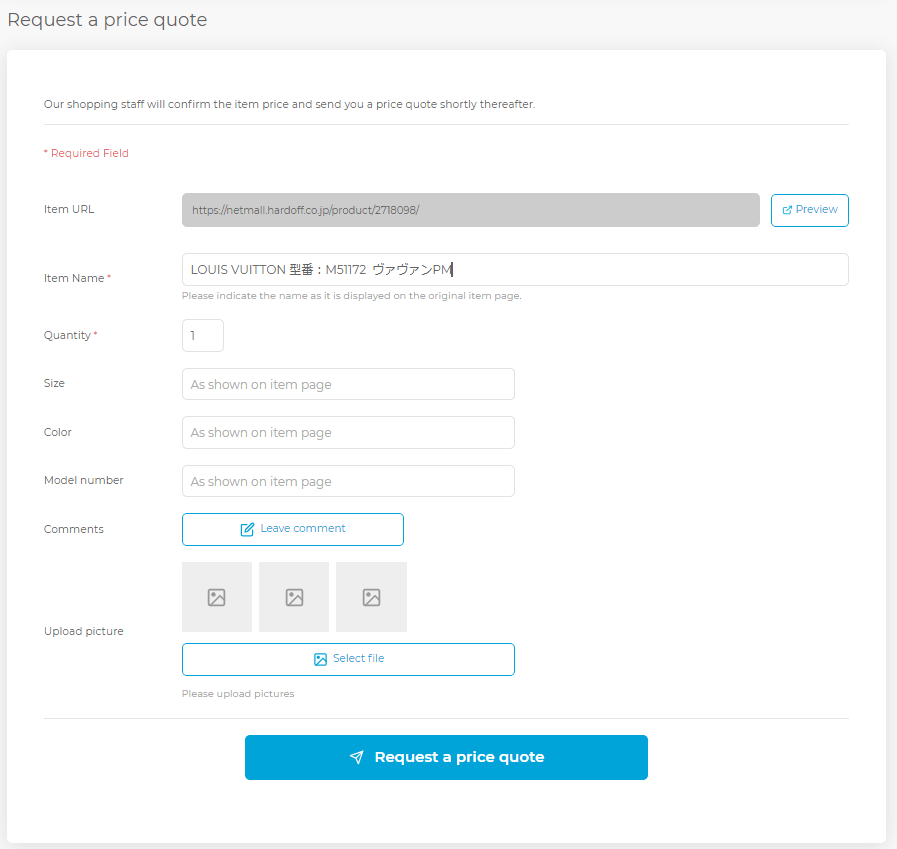
Task: Click the Select file button label
Action: (x=359, y=658)
